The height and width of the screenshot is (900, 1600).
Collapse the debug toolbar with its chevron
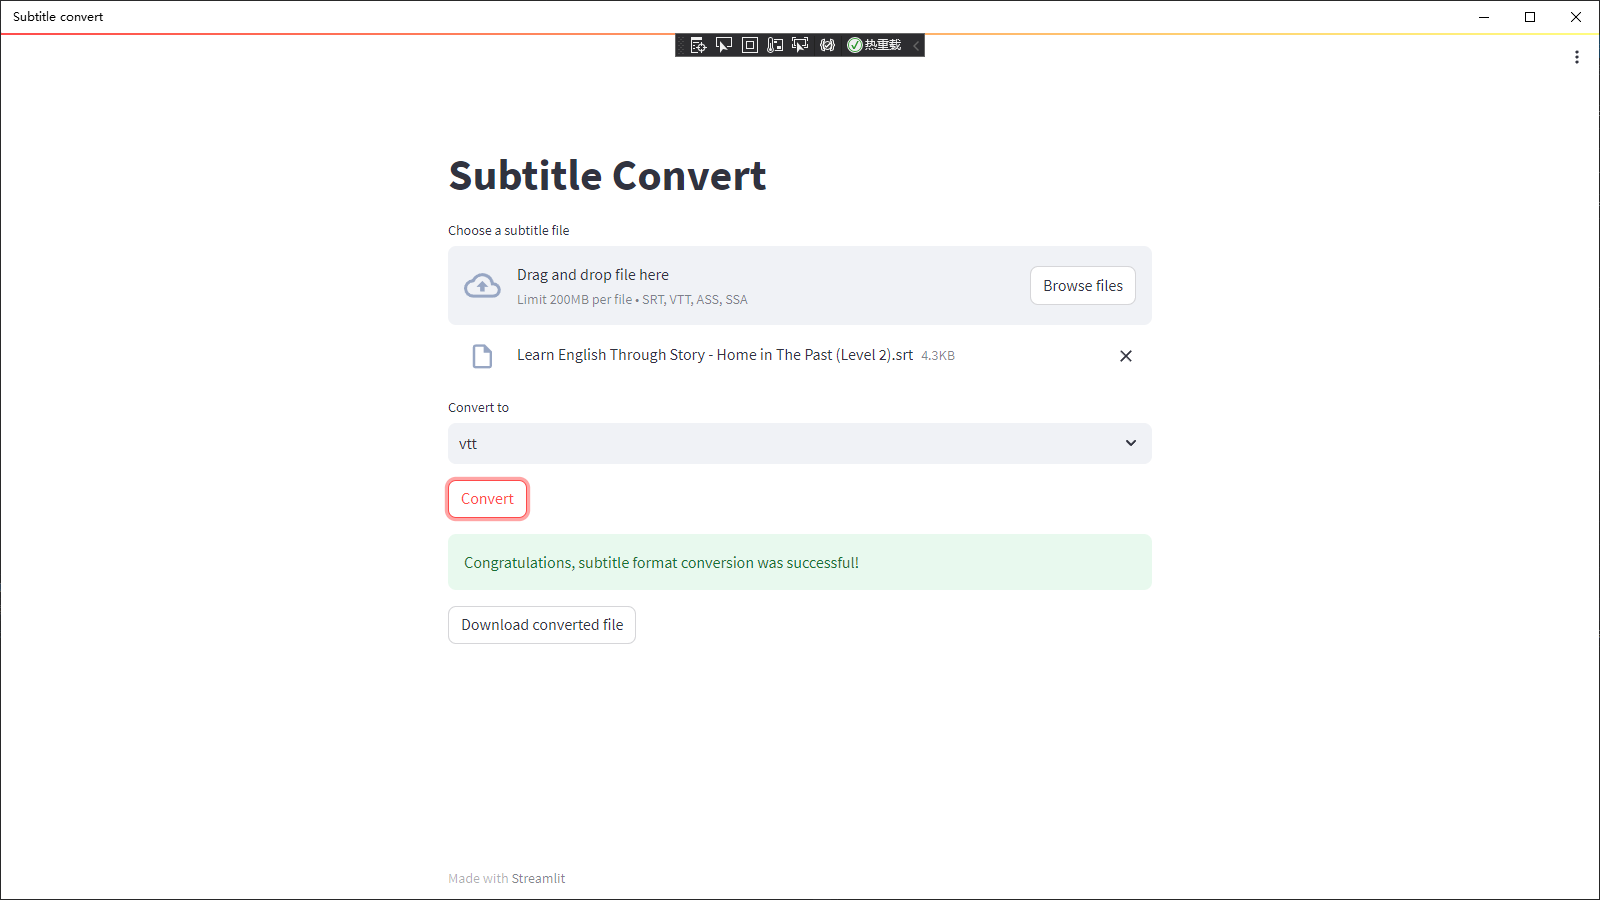tap(916, 45)
